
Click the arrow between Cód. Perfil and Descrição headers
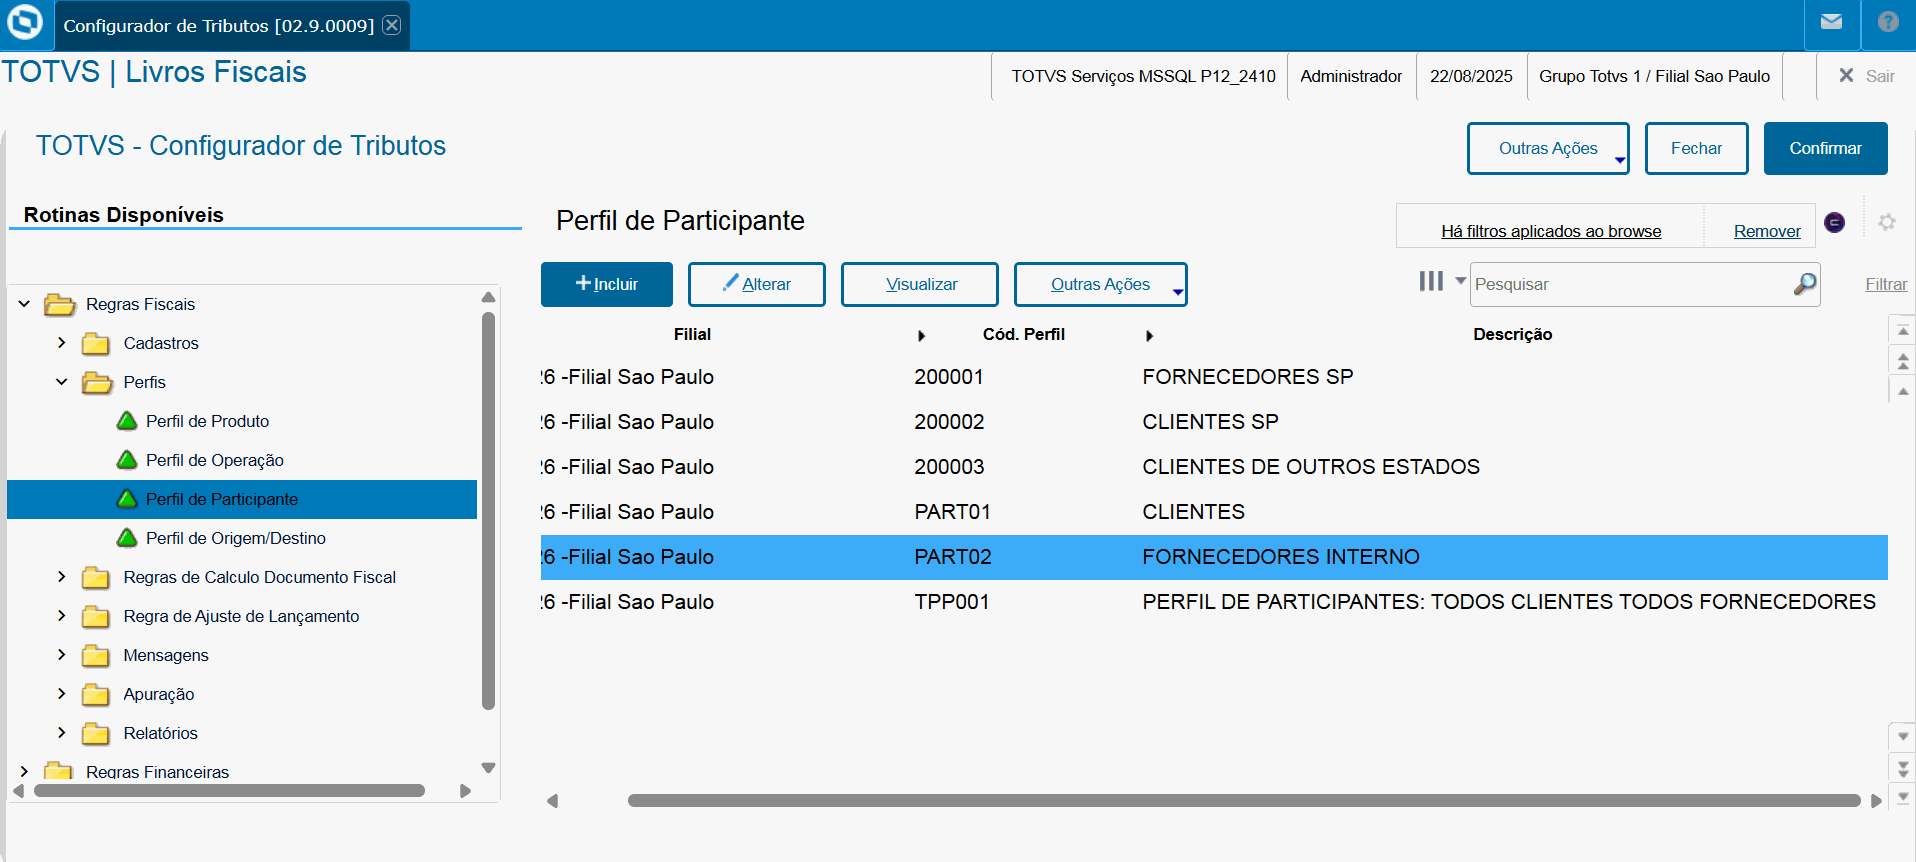coord(1149,336)
